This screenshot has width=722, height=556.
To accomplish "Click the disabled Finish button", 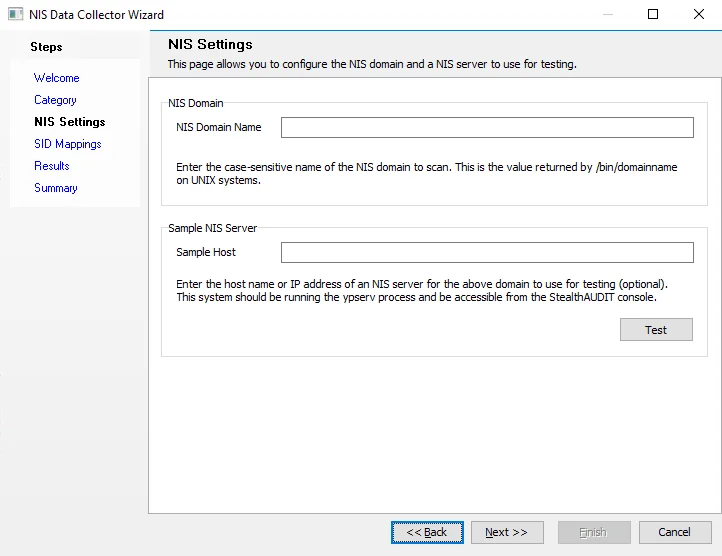I will [594, 533].
